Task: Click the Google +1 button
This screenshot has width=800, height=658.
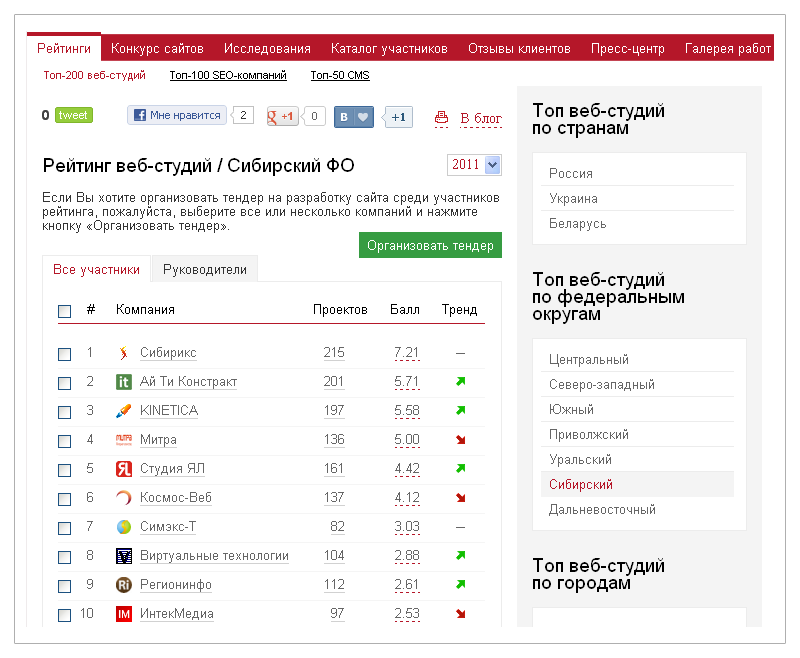Action: pyautogui.click(x=282, y=117)
